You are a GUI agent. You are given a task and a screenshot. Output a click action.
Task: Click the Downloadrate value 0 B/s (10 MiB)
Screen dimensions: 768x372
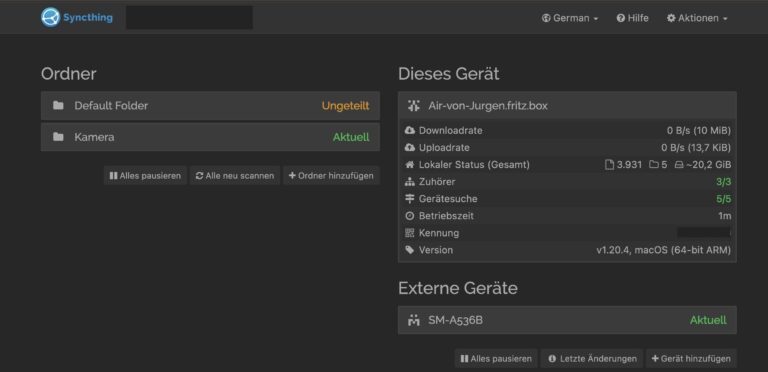tap(699, 131)
